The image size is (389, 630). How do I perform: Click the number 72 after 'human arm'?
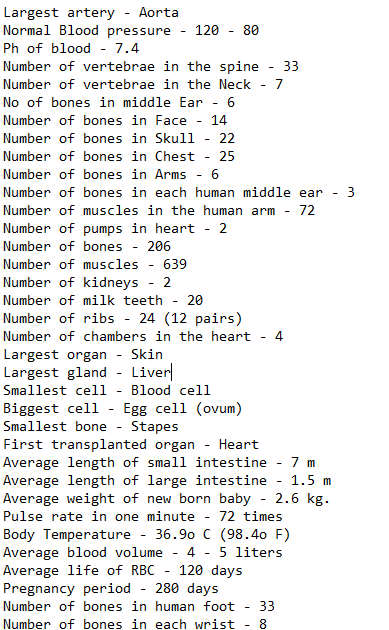(x=307, y=210)
